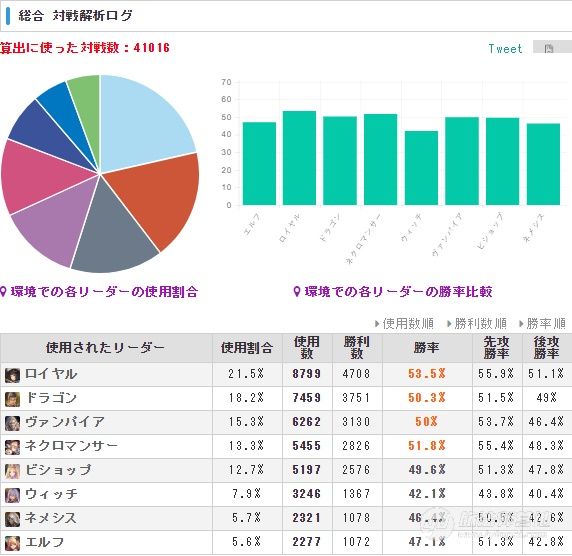572x556 pixels.
Task: Click the エルフ leader portrait icon
Action: pyautogui.click(x=12, y=543)
